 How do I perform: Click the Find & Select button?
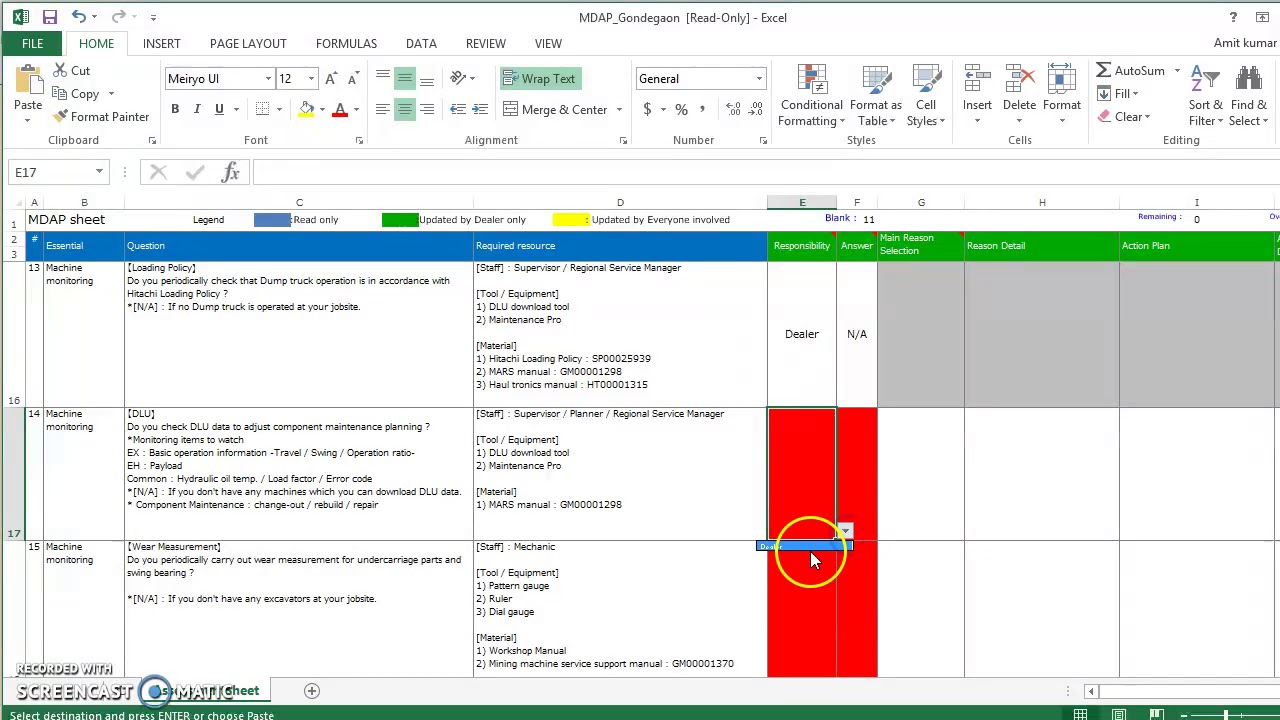(1249, 96)
